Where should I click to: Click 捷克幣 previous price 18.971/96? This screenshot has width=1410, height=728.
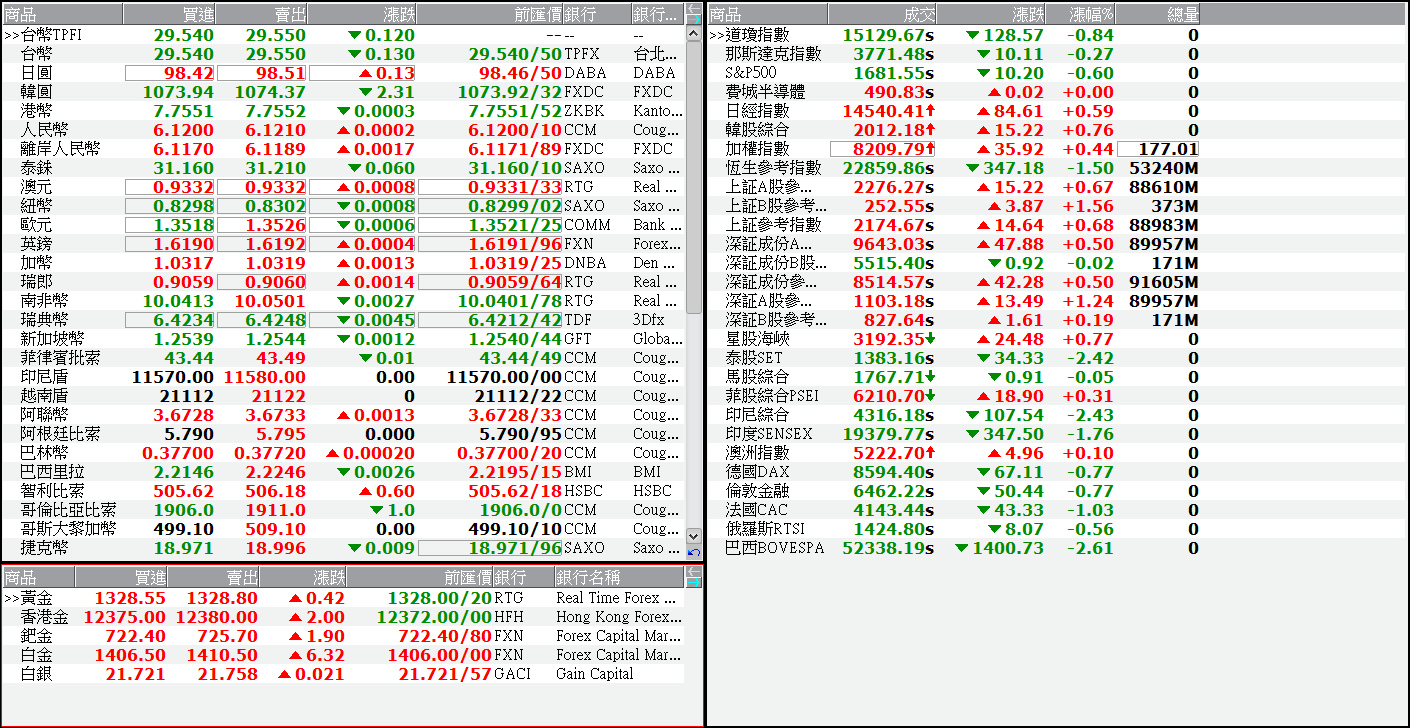click(490, 548)
